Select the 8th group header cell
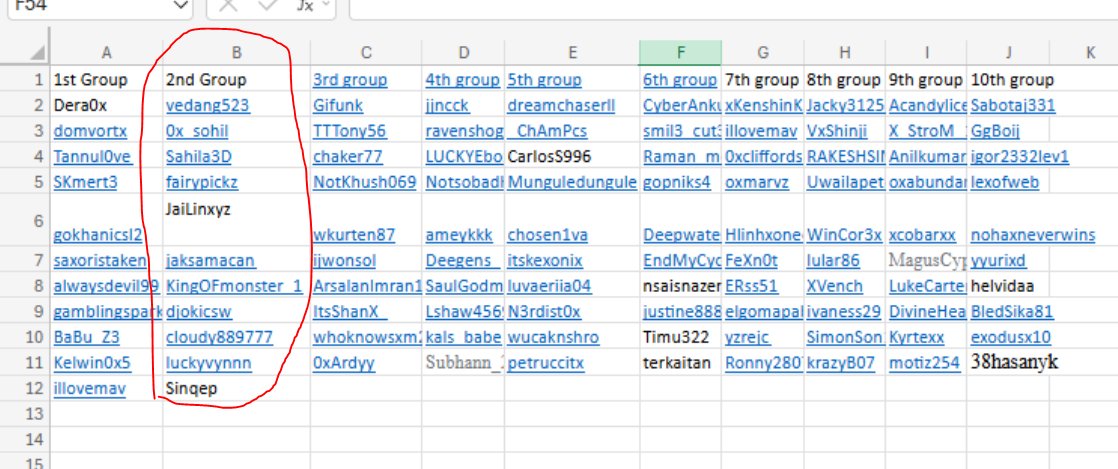The image size is (1118, 469). point(845,80)
